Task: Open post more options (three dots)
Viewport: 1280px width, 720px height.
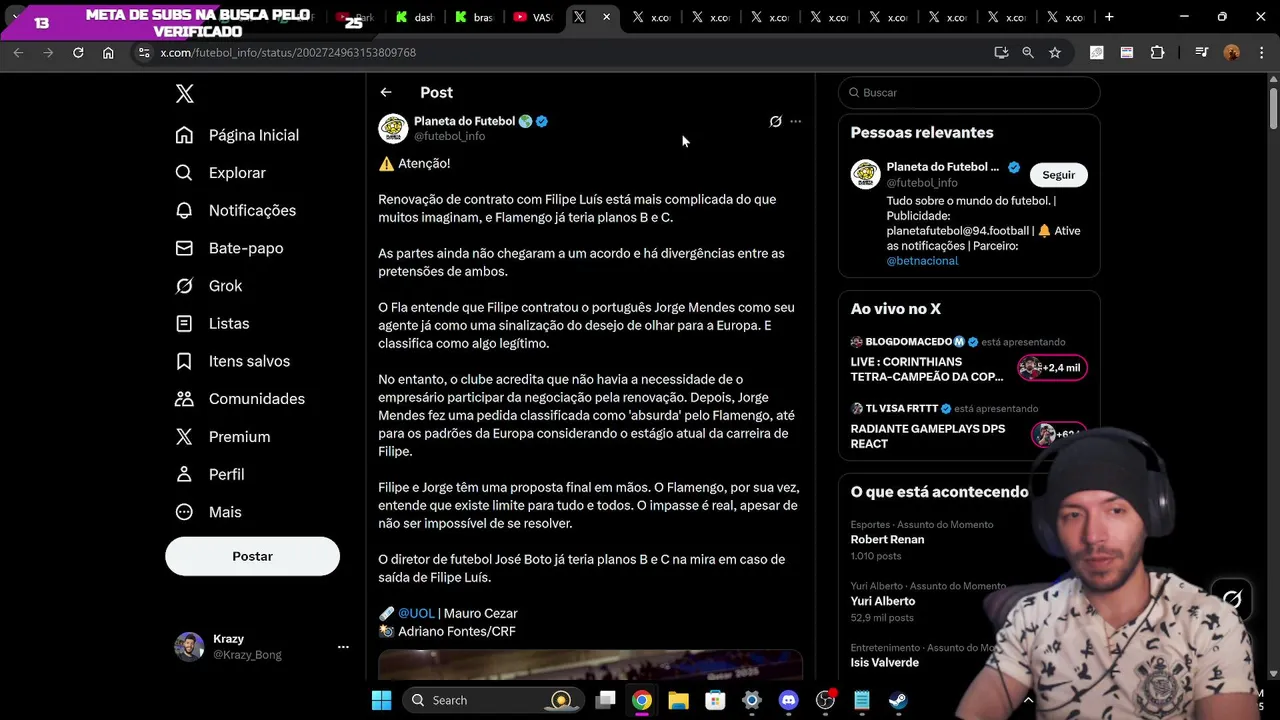Action: [796, 121]
